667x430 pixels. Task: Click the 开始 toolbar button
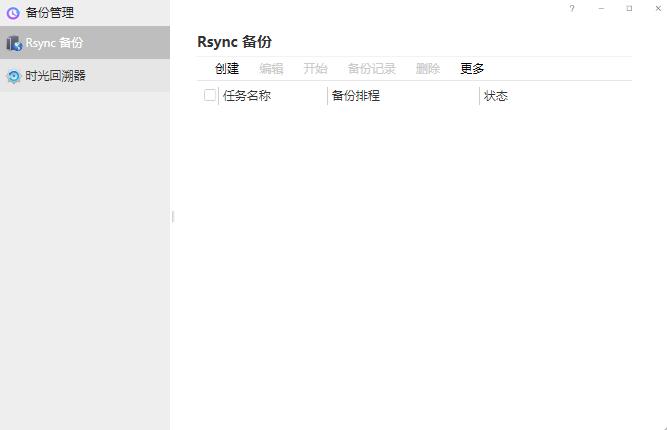click(315, 68)
